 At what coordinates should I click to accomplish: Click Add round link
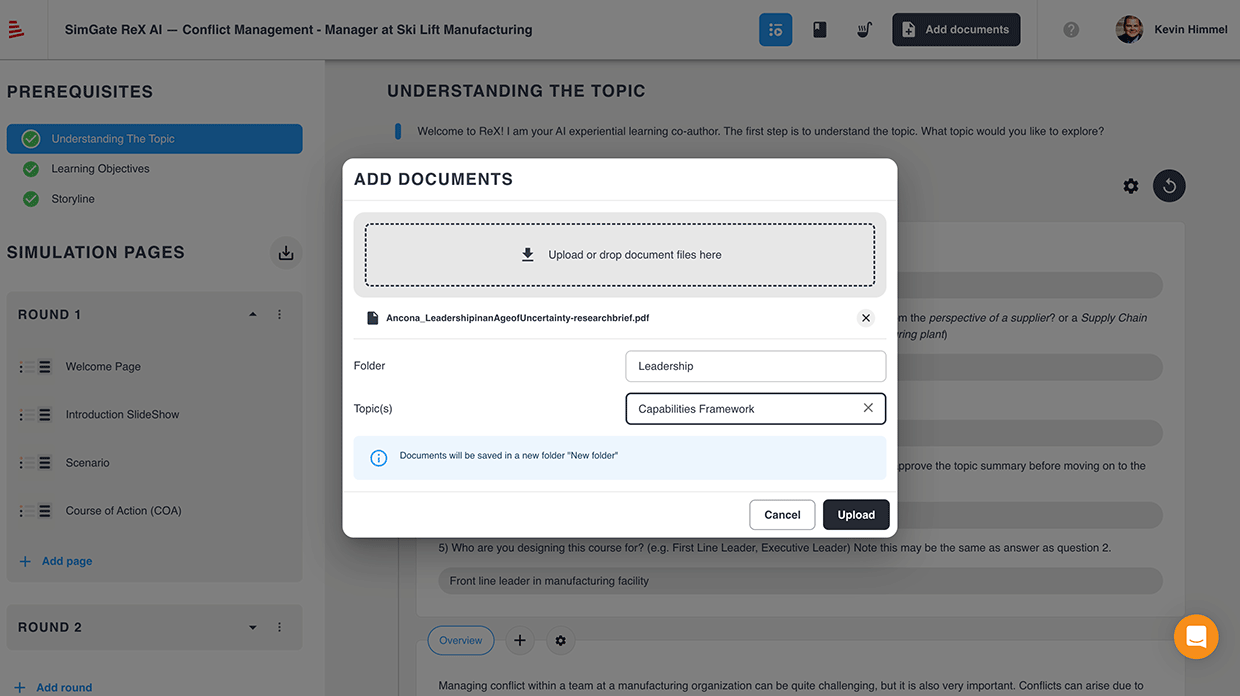click(53, 687)
